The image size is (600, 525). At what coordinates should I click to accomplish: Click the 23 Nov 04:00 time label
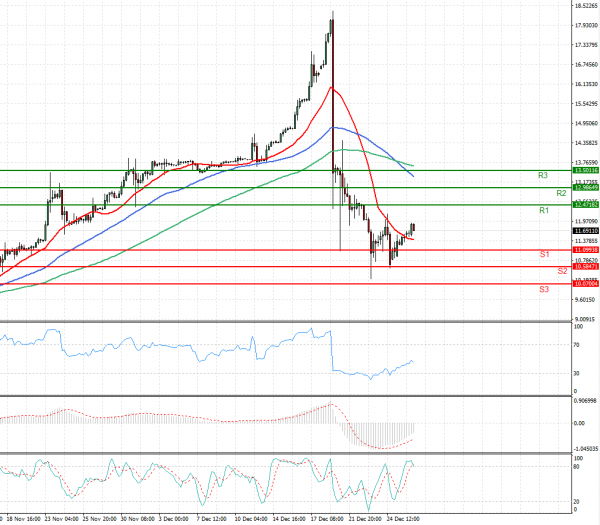(62, 519)
